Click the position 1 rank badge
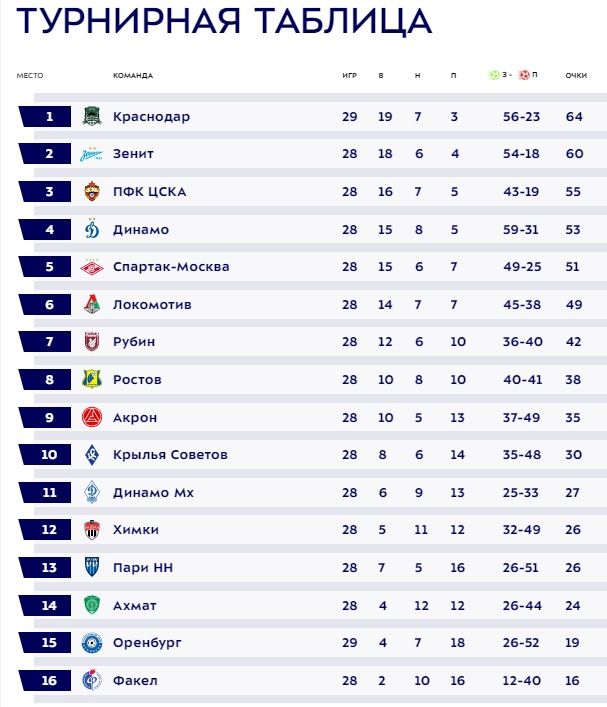This screenshot has height=707, width=607. pos(46,117)
